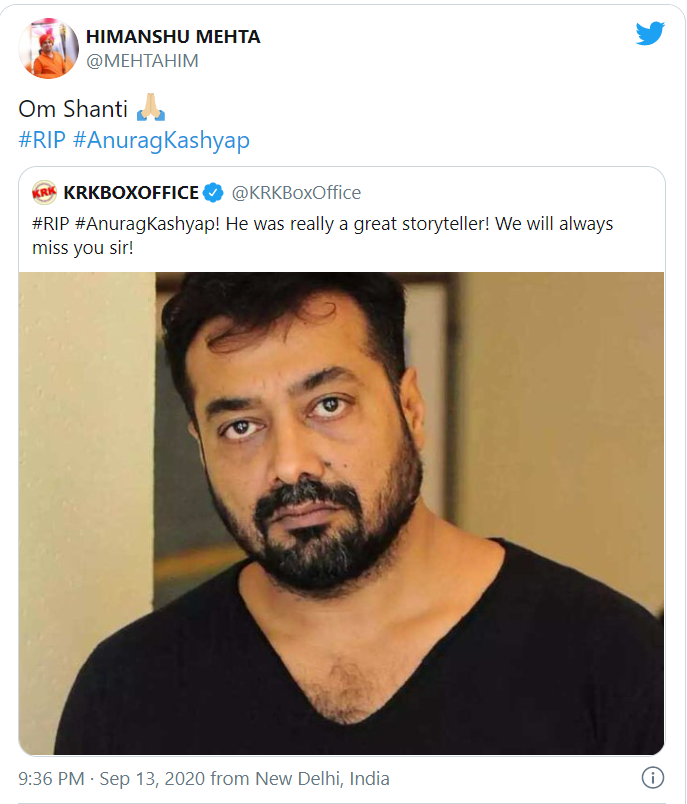This screenshot has height=804, width=687.
Task: Visit the @KRKBoxOffice handle
Action: coord(296,193)
